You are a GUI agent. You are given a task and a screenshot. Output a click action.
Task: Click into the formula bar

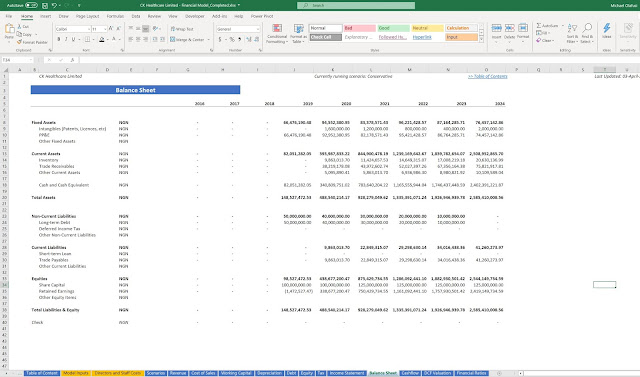[359, 60]
